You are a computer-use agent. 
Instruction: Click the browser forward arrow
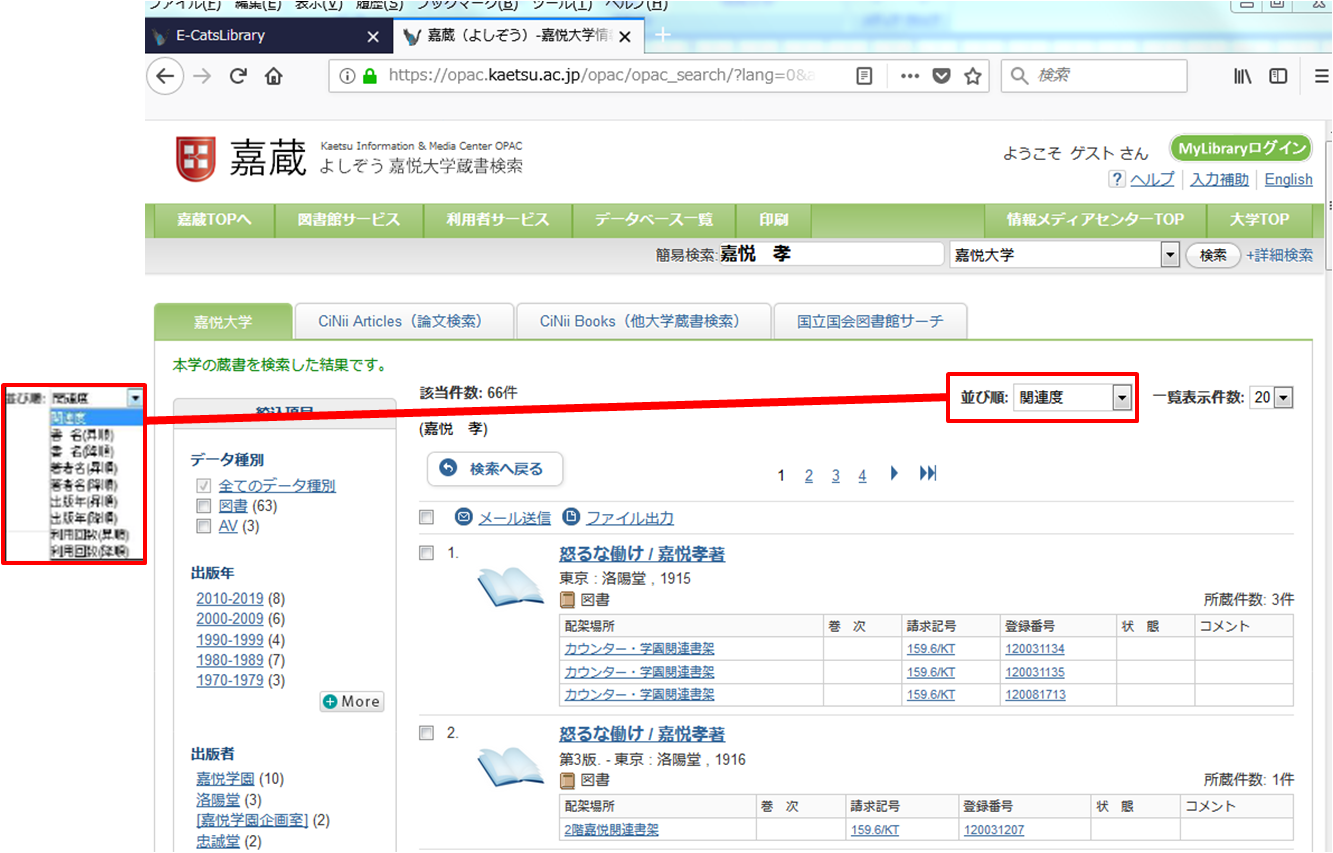203,76
